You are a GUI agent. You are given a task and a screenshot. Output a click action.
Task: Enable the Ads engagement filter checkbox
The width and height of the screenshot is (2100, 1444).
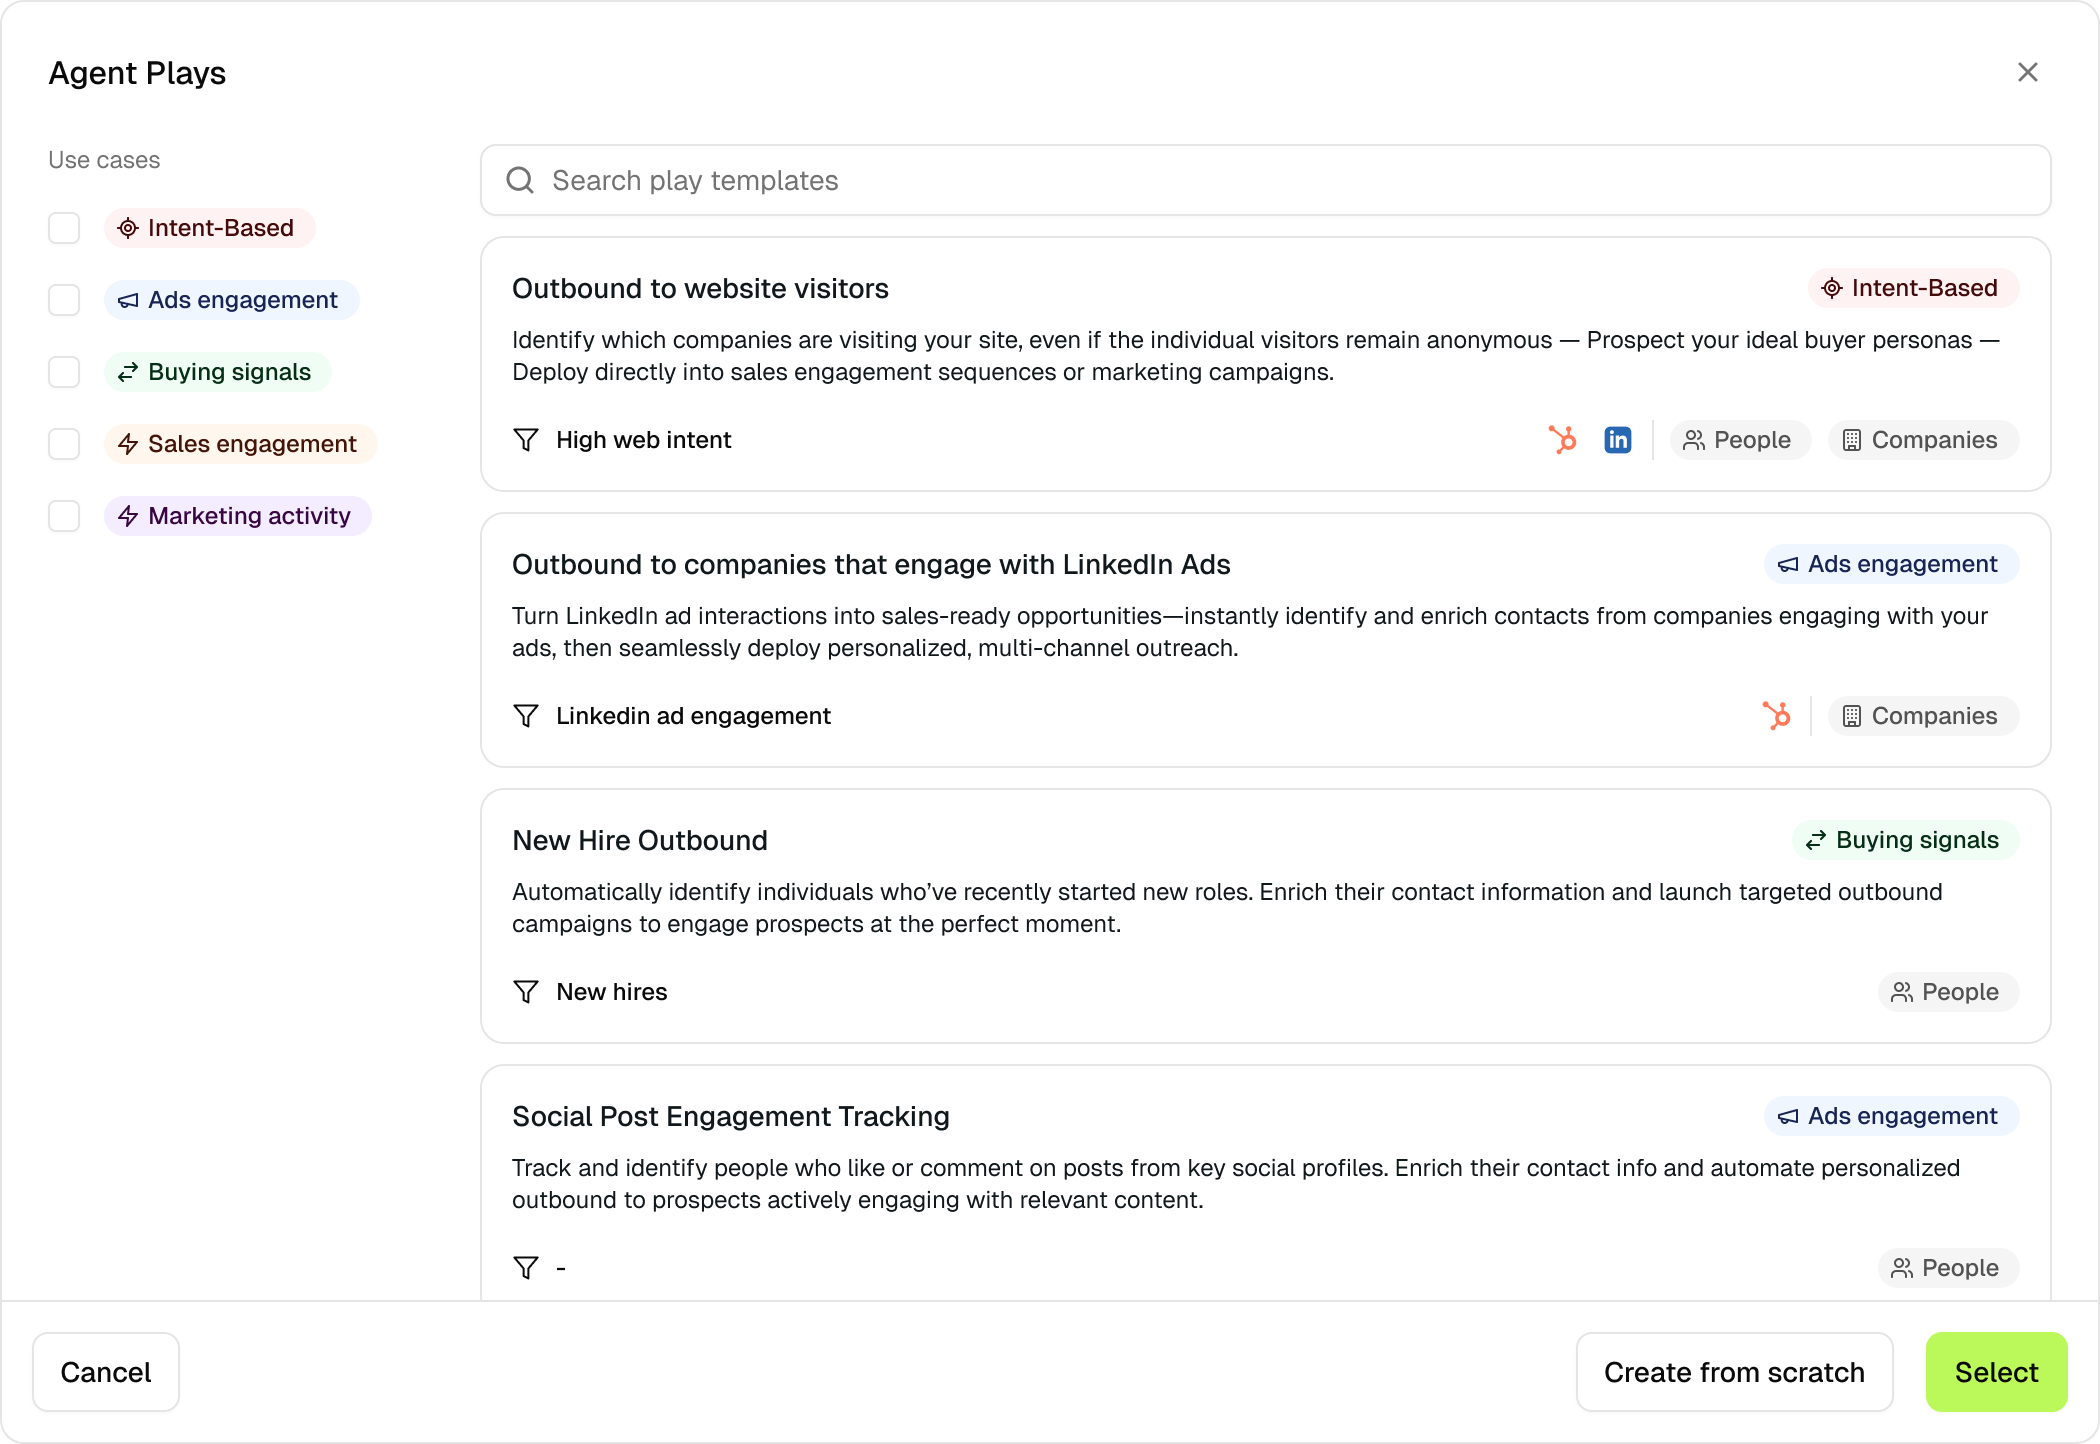(64, 300)
